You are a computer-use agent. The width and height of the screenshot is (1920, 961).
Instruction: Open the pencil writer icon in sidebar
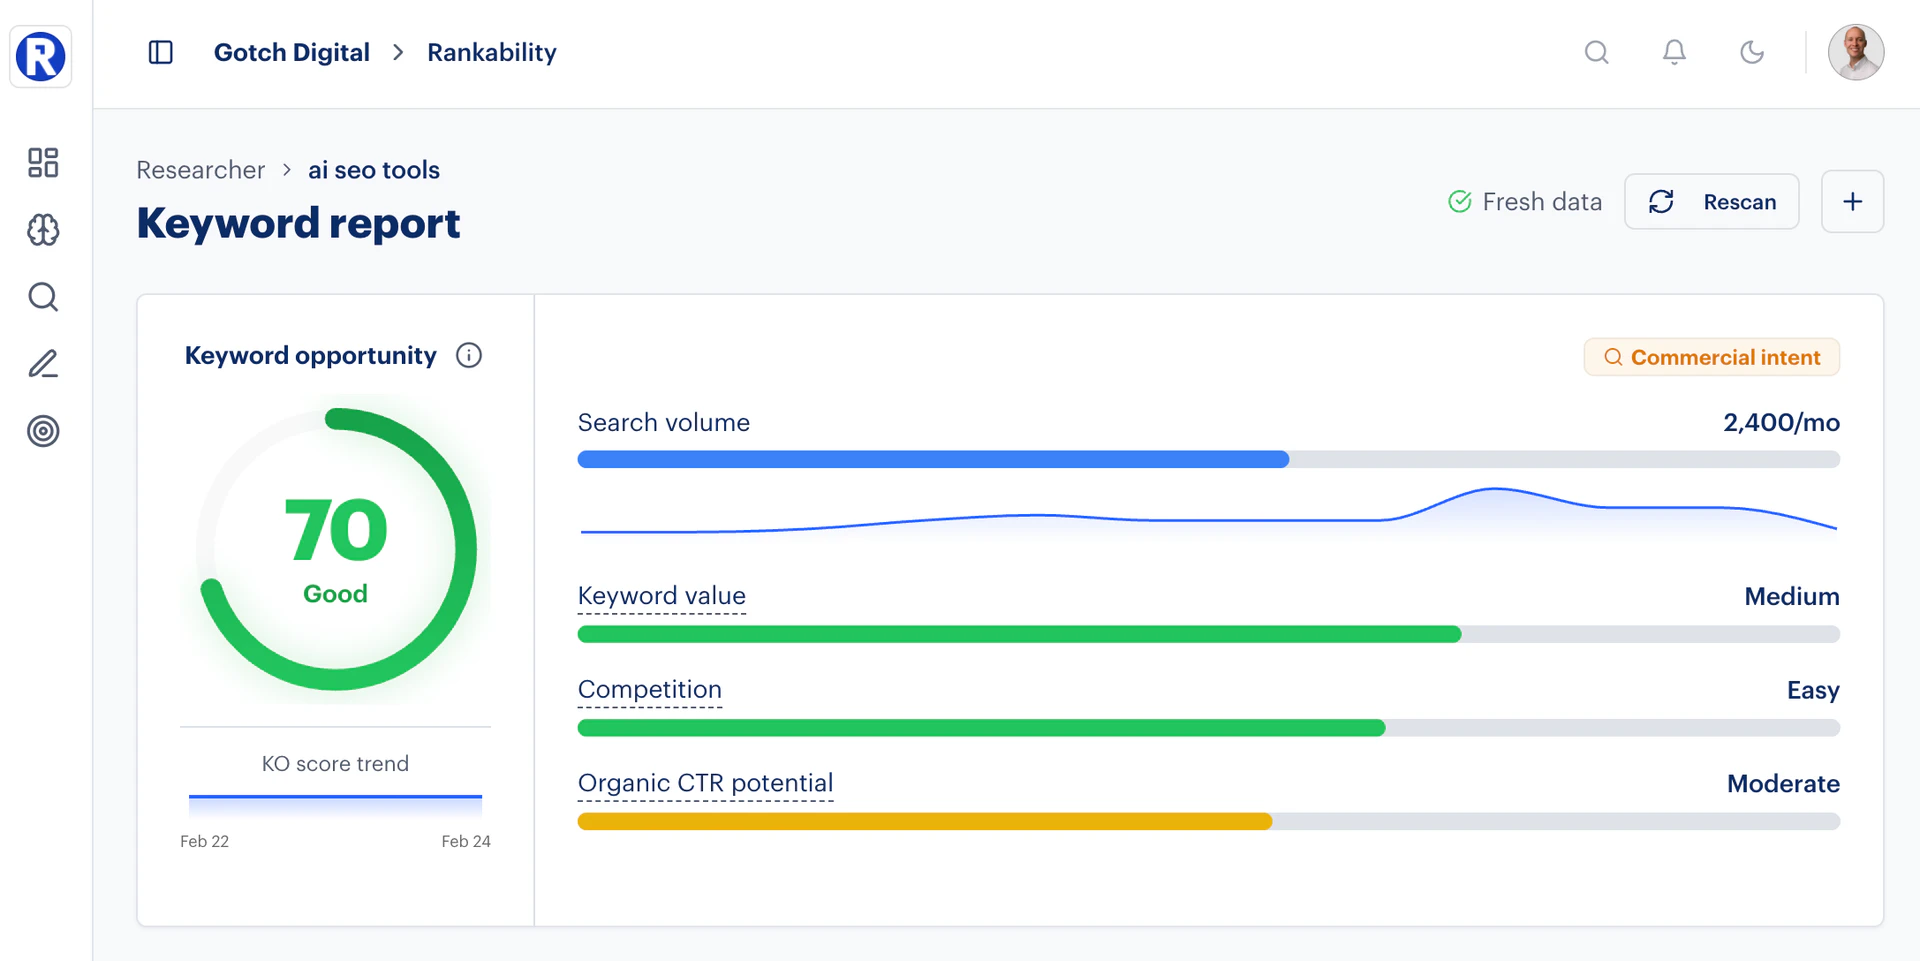click(x=43, y=364)
